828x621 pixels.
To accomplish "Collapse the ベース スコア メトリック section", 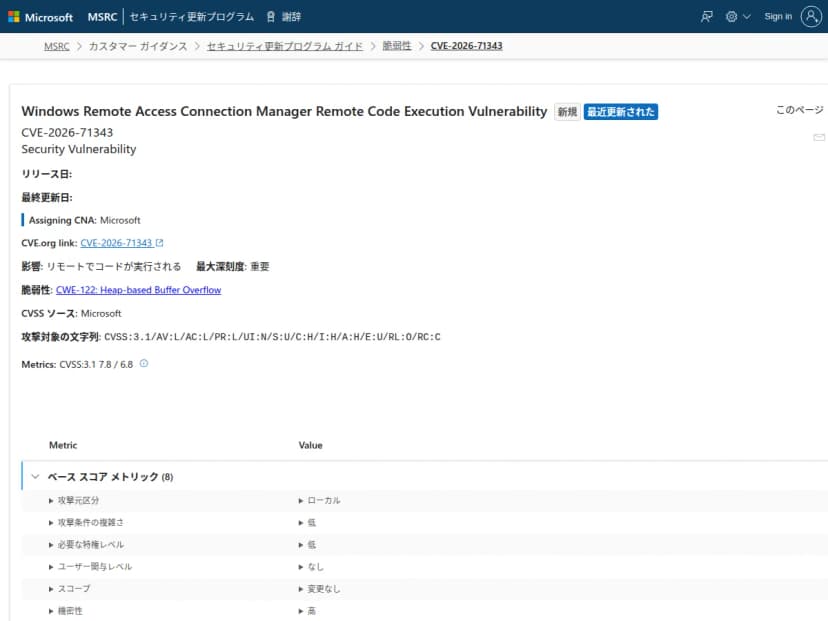I will [x=35, y=476].
